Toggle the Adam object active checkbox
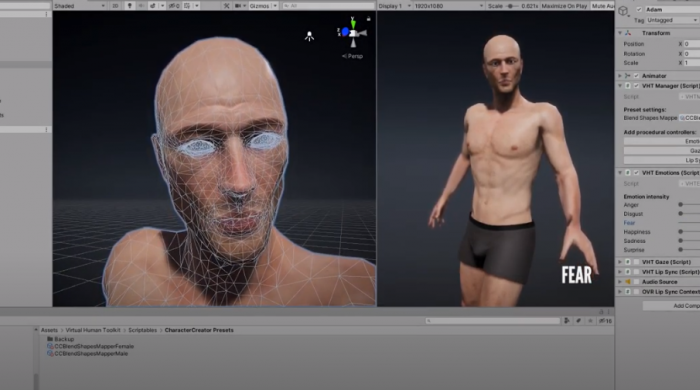The height and width of the screenshot is (390, 700). click(639, 9)
